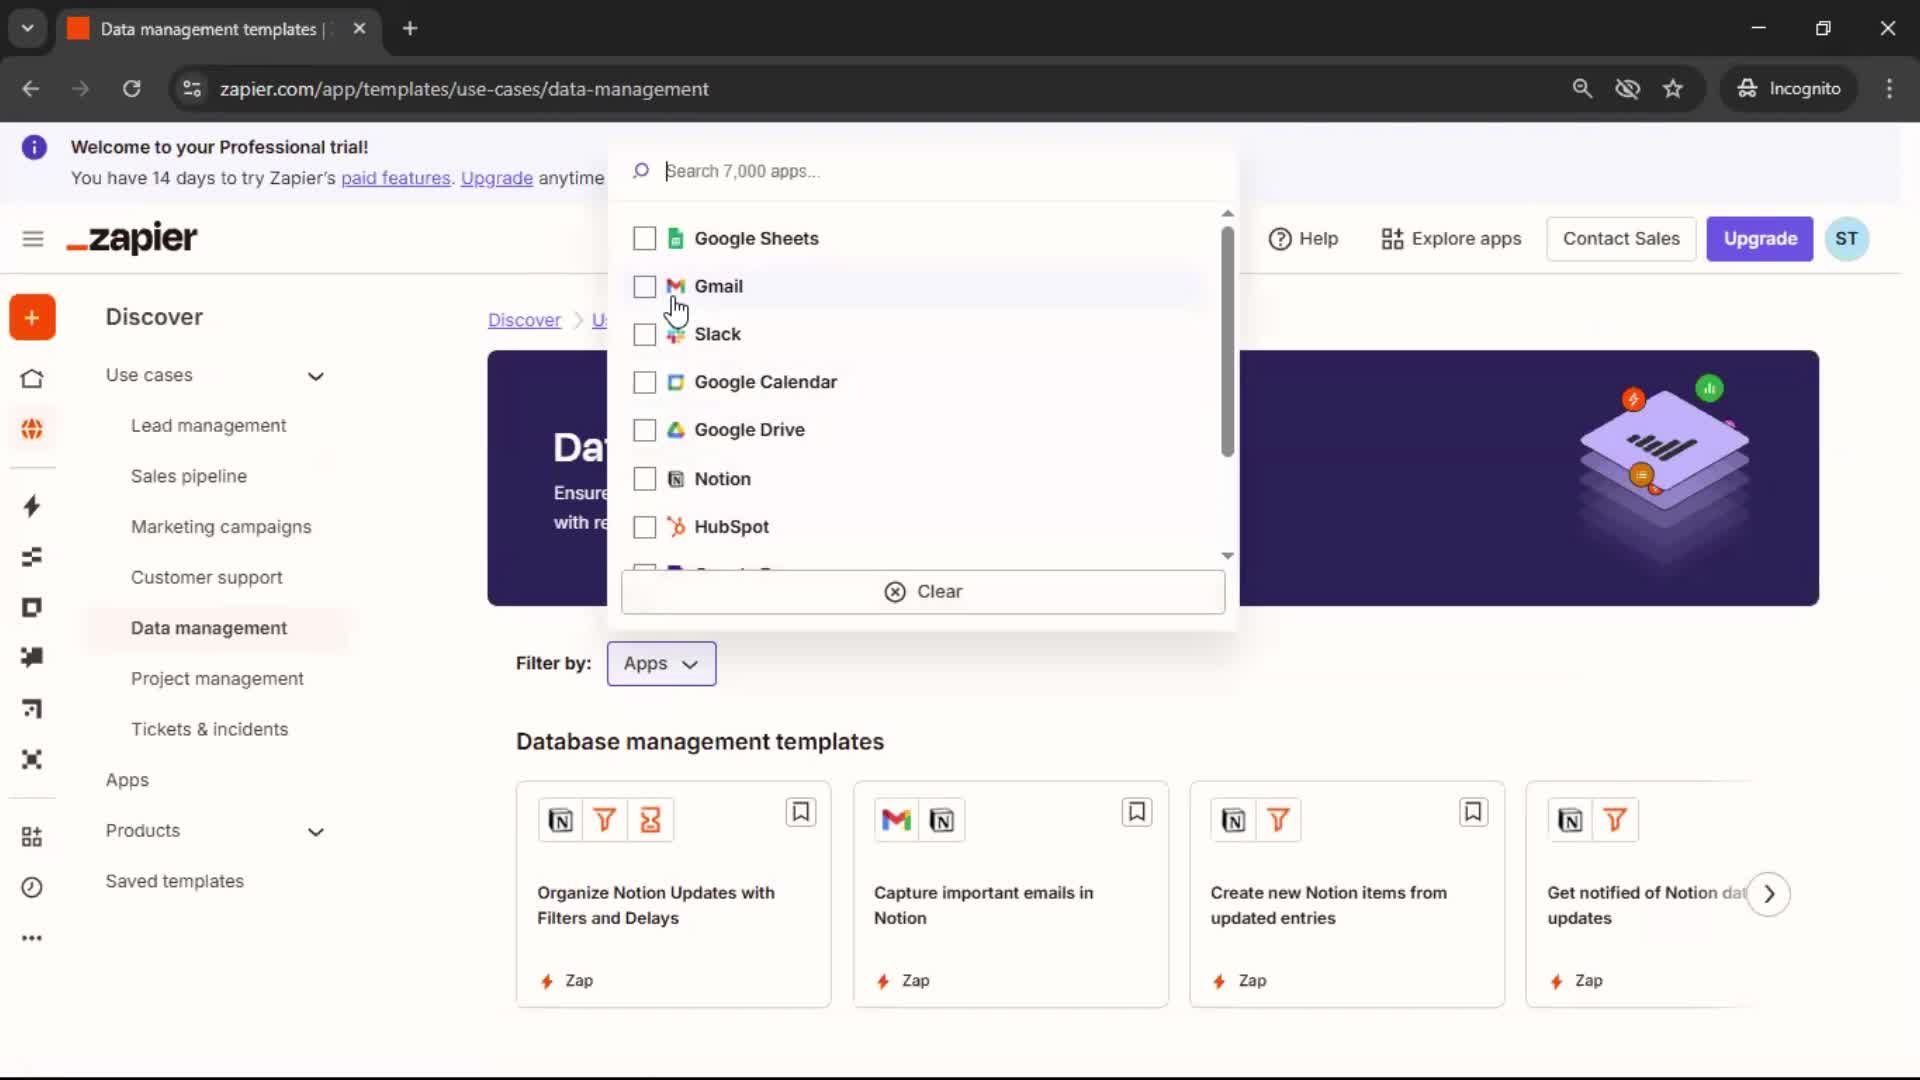The image size is (1920, 1080).
Task: Open Project management use case
Action: [217, 679]
